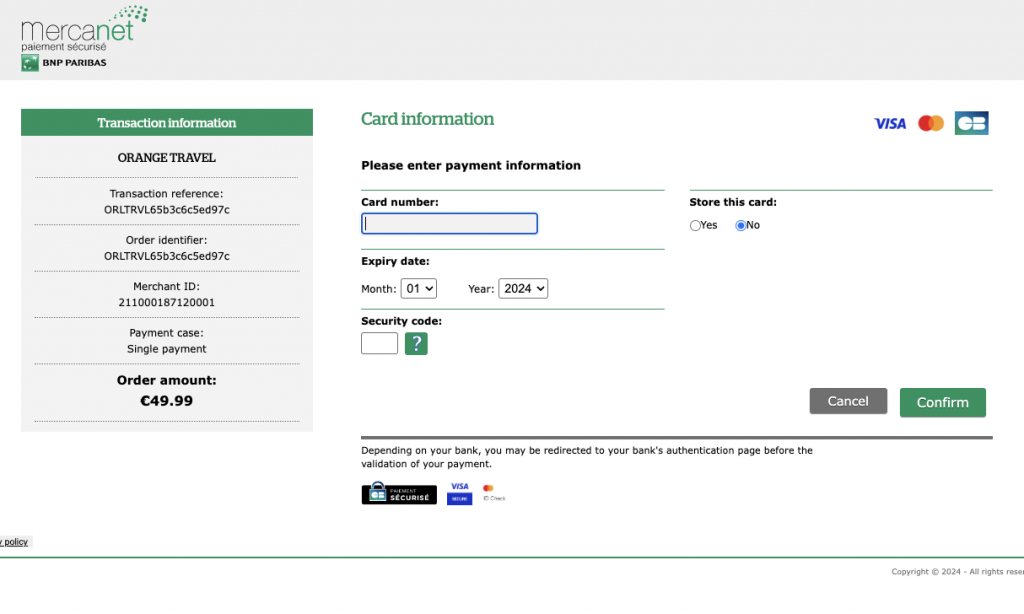Open the privacy policy link
The height and width of the screenshot is (614, 1024).
pos(14,542)
